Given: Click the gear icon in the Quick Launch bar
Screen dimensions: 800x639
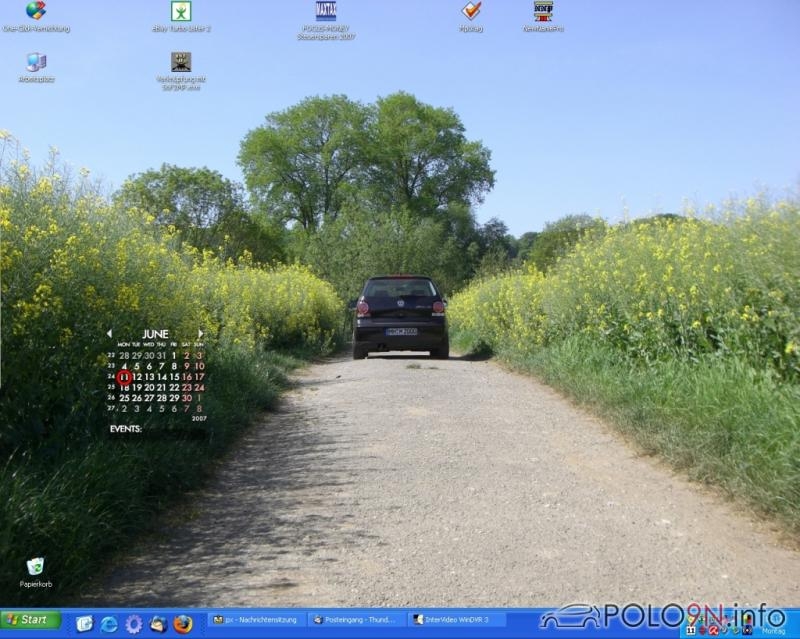Looking at the screenshot, I should pyautogui.click(x=134, y=624).
